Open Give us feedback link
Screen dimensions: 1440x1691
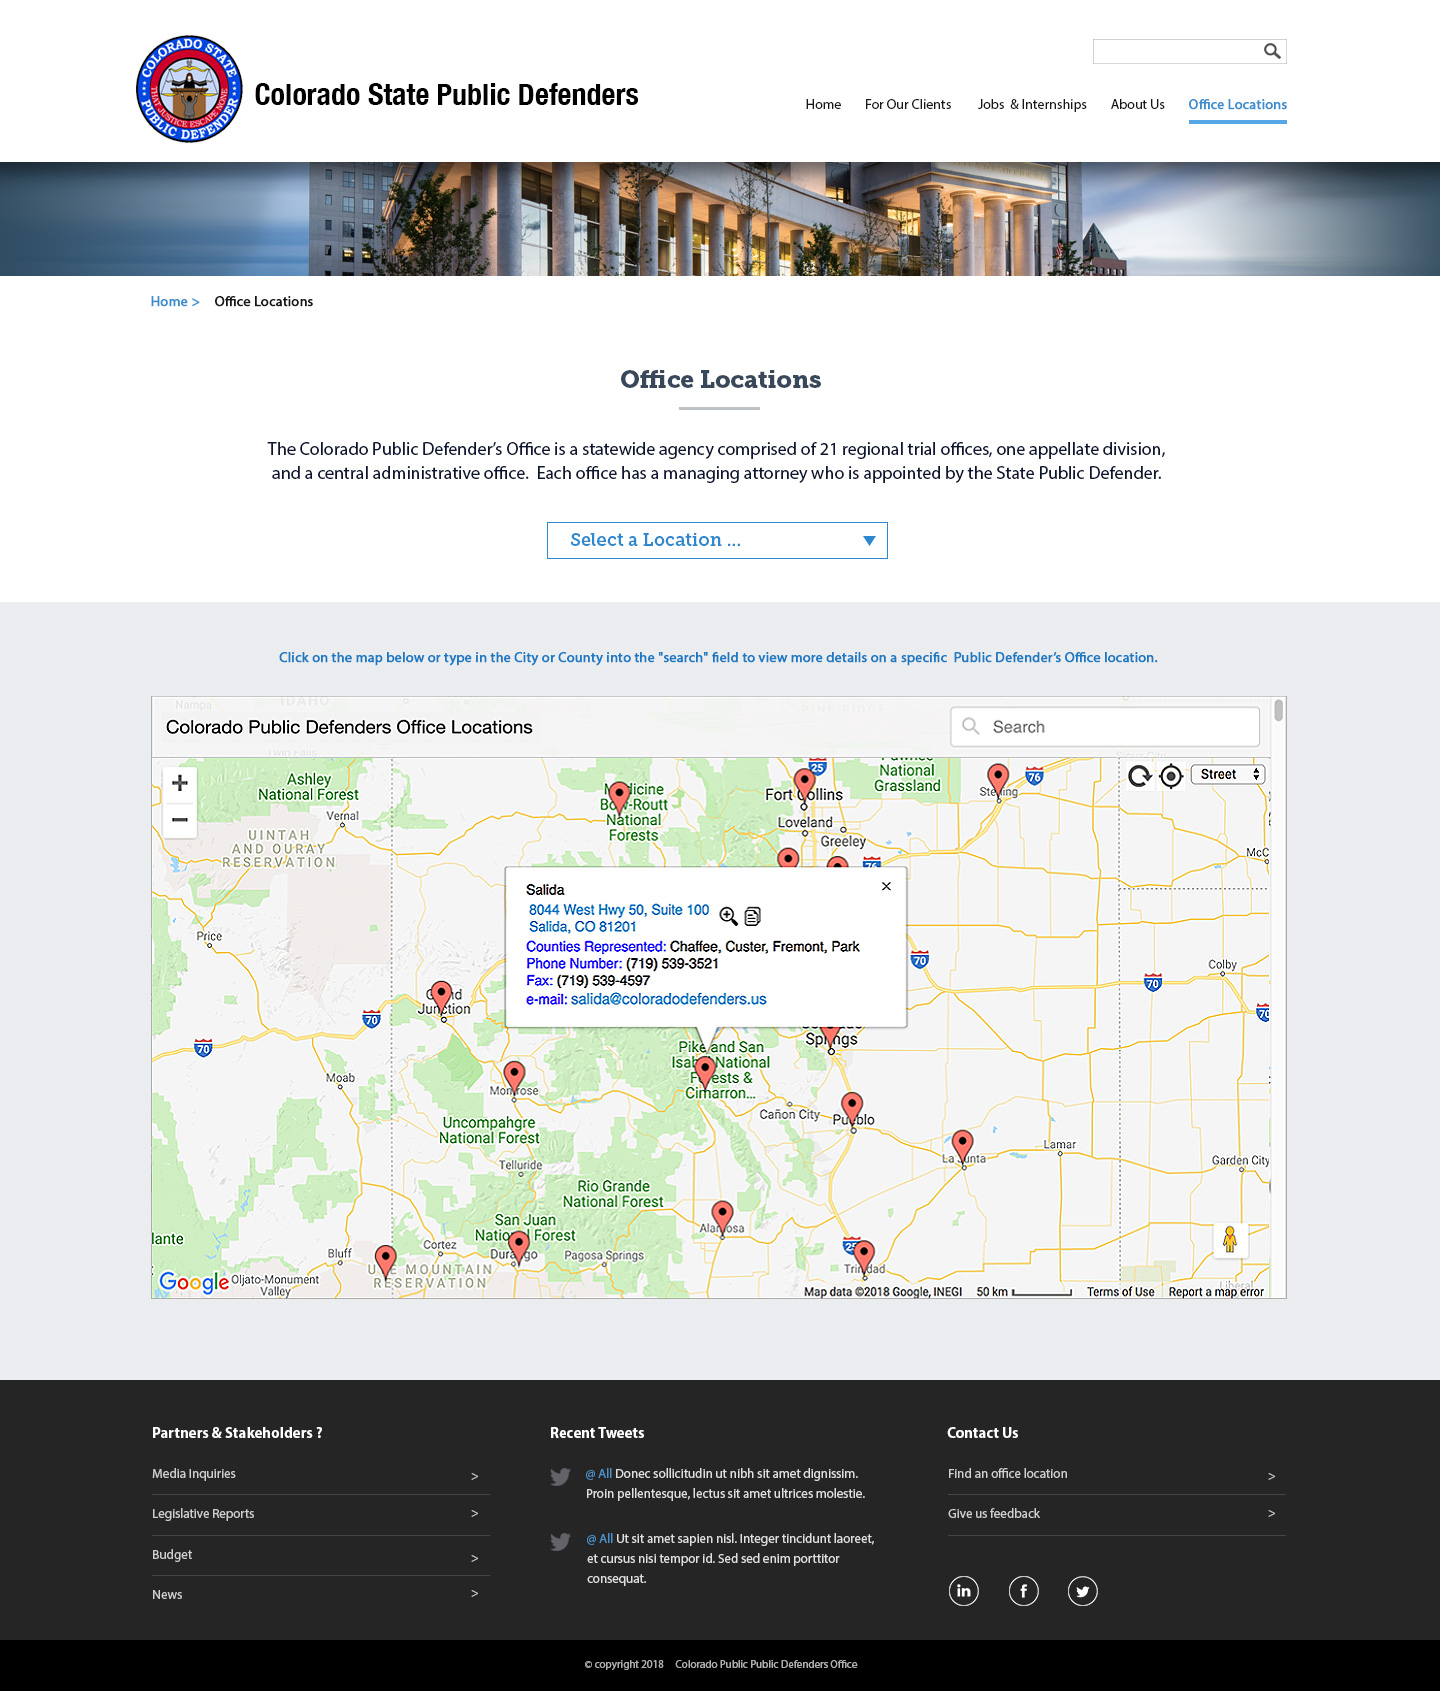1116,1514
